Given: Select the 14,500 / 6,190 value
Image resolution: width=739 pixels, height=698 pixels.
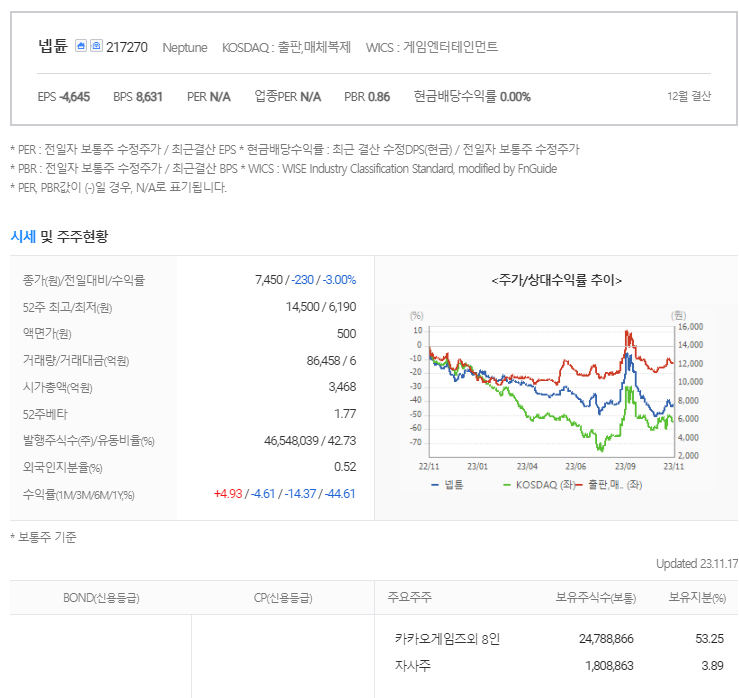Looking at the screenshot, I should click(x=321, y=307).
